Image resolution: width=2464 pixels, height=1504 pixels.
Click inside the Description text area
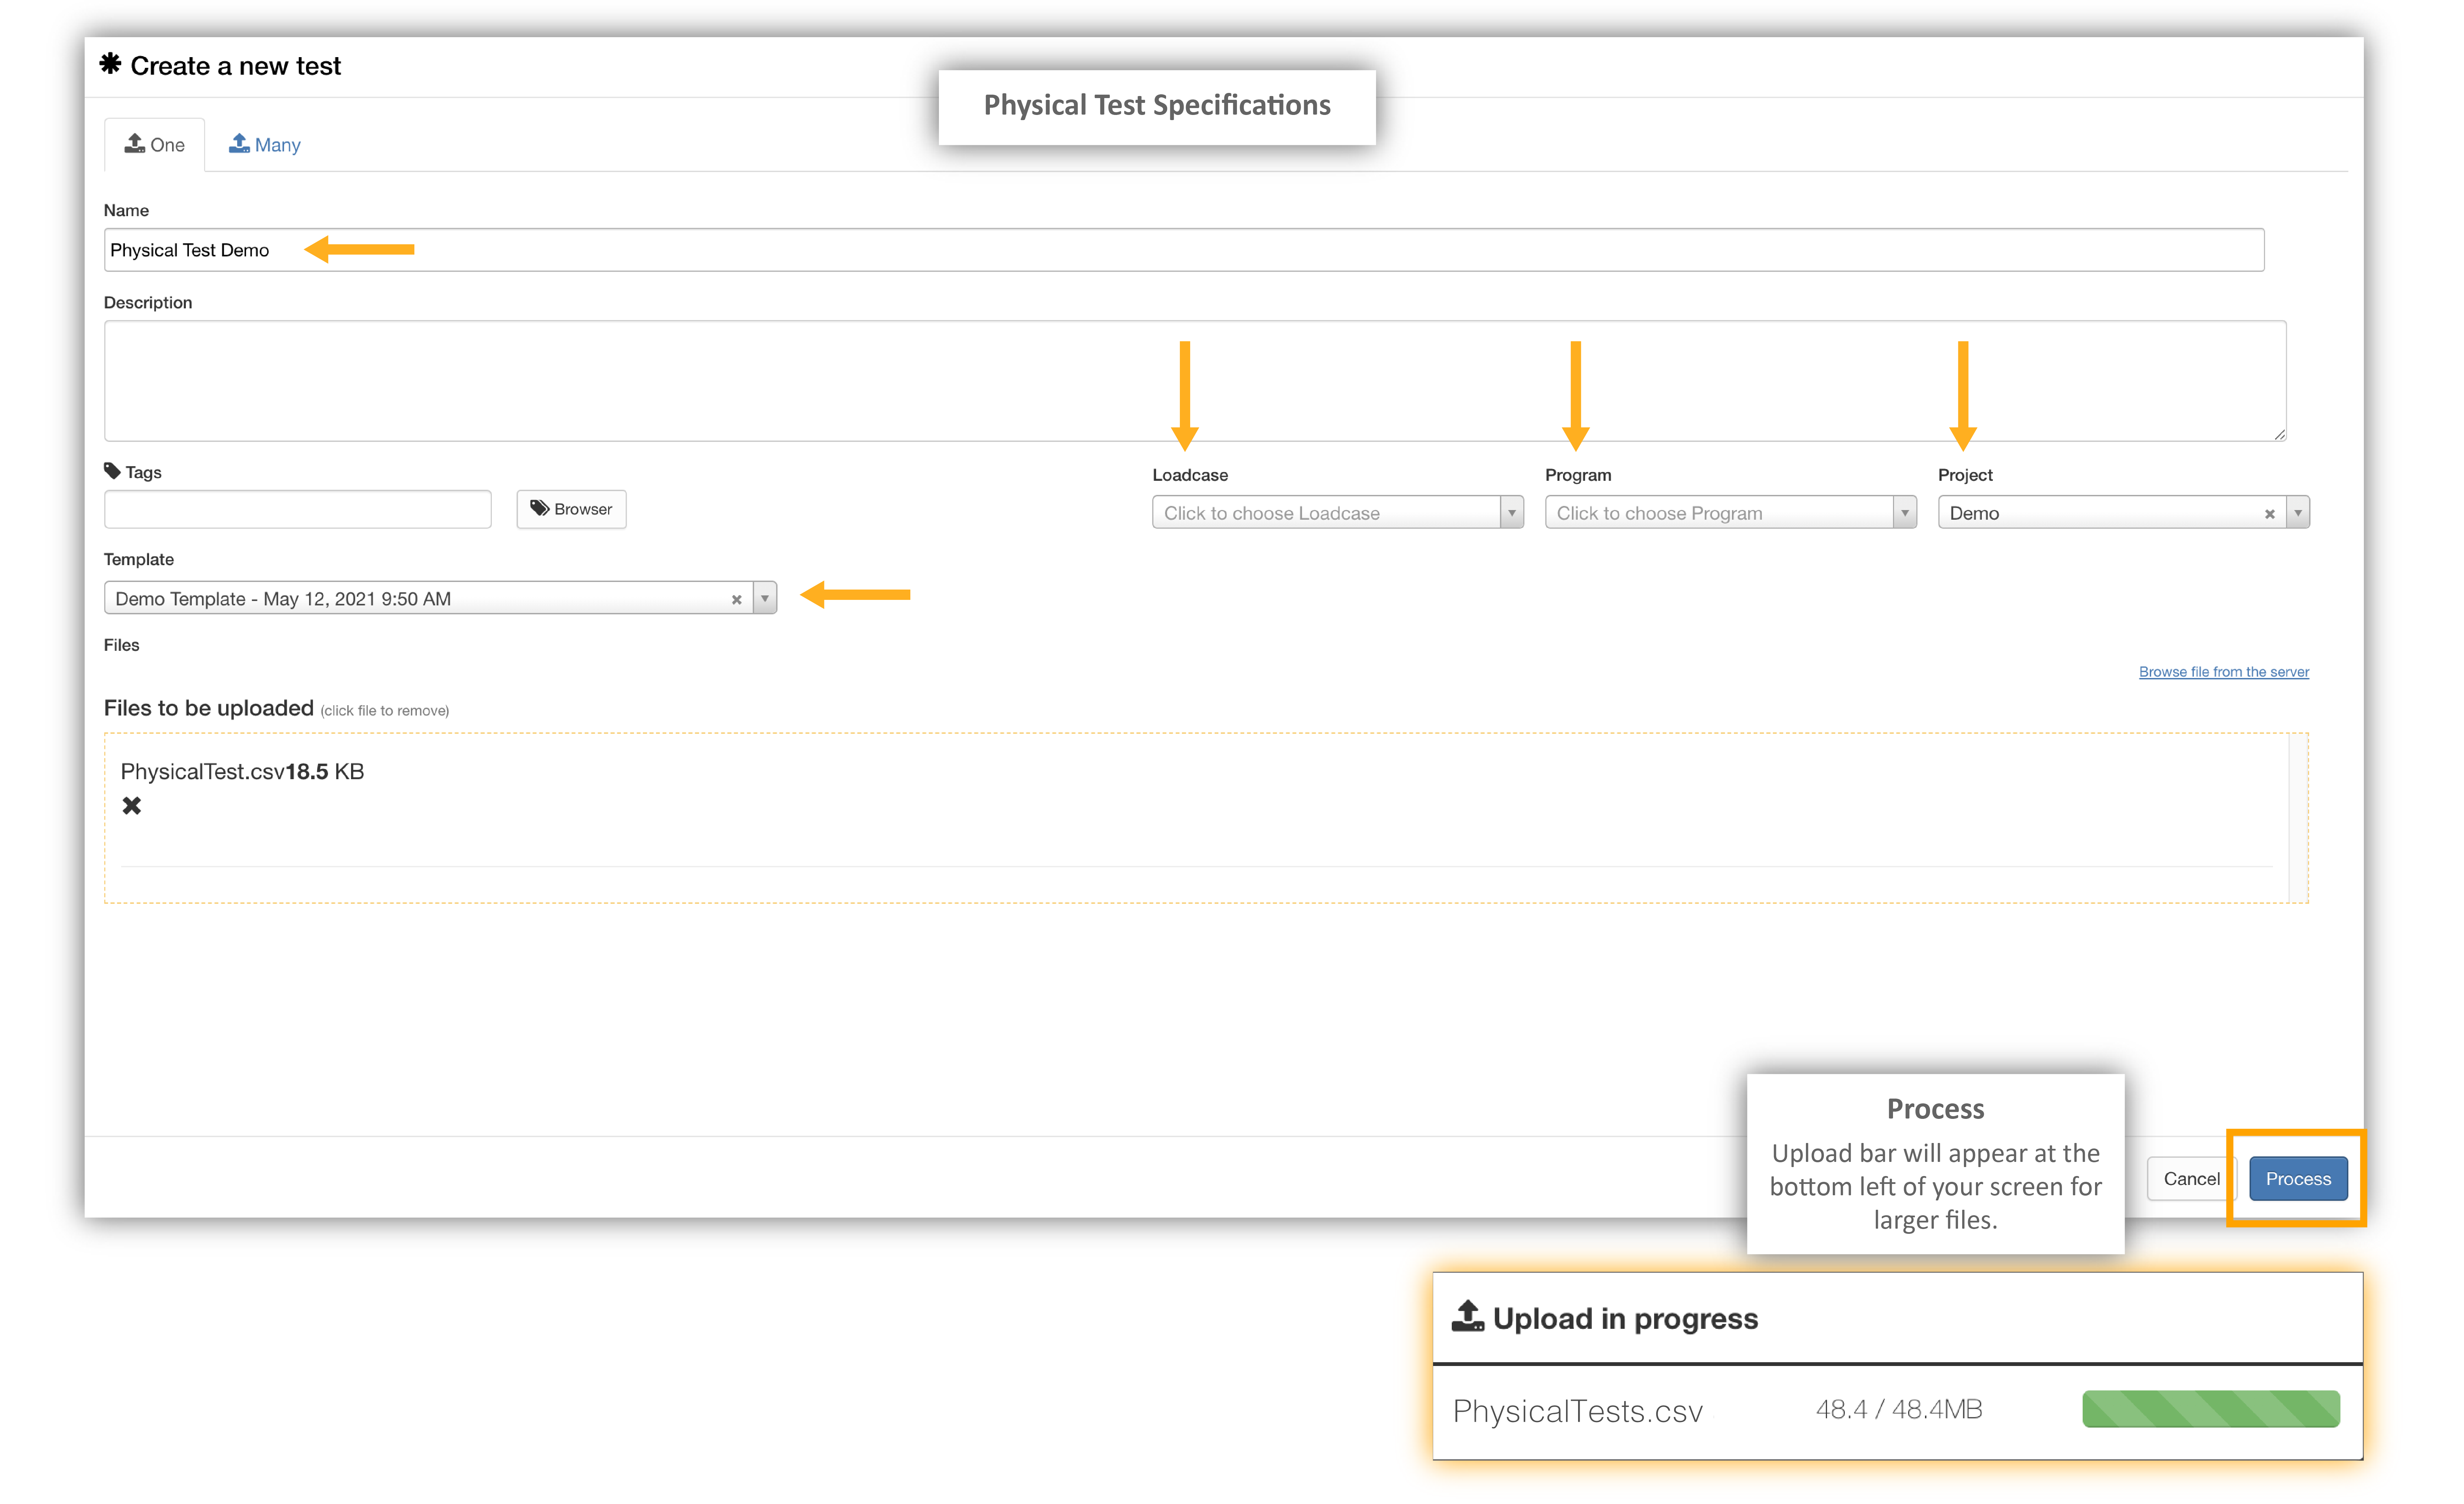pos(1195,381)
